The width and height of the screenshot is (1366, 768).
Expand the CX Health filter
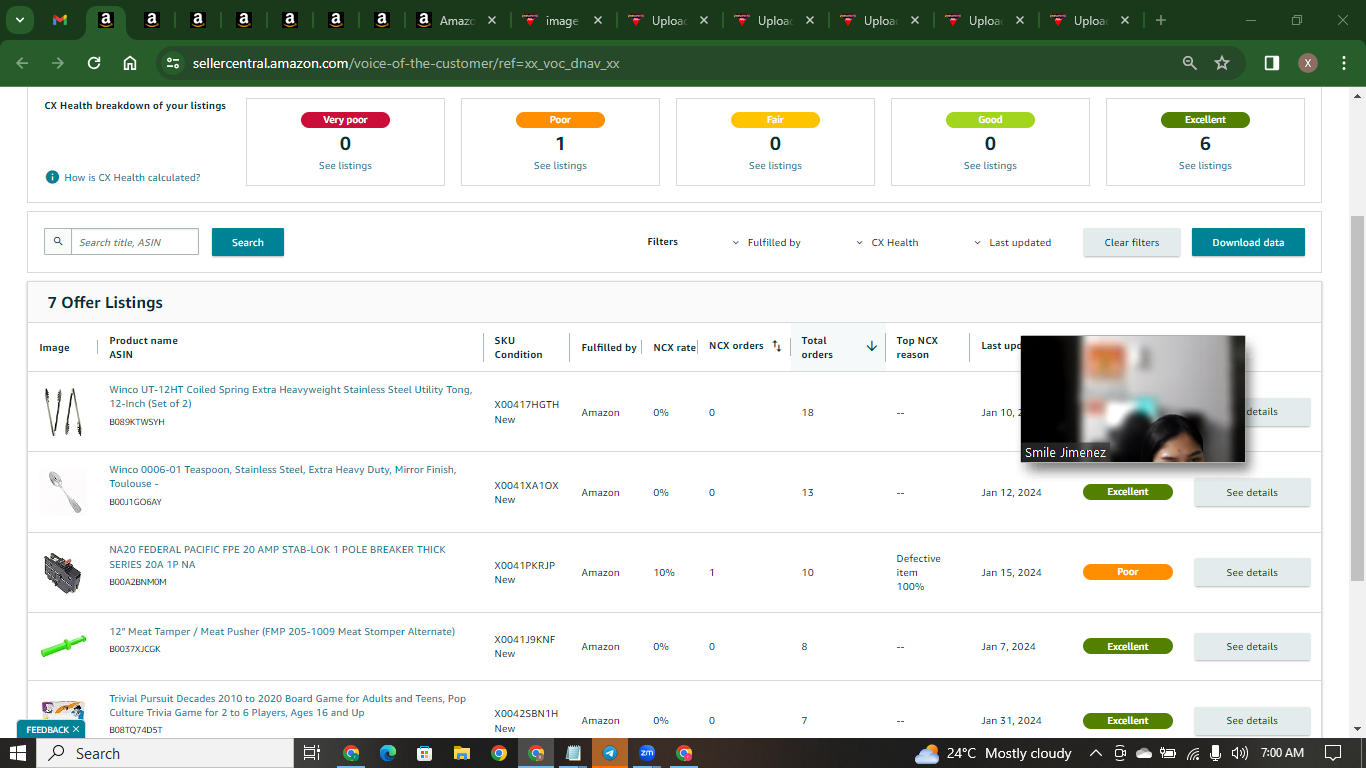(x=888, y=242)
